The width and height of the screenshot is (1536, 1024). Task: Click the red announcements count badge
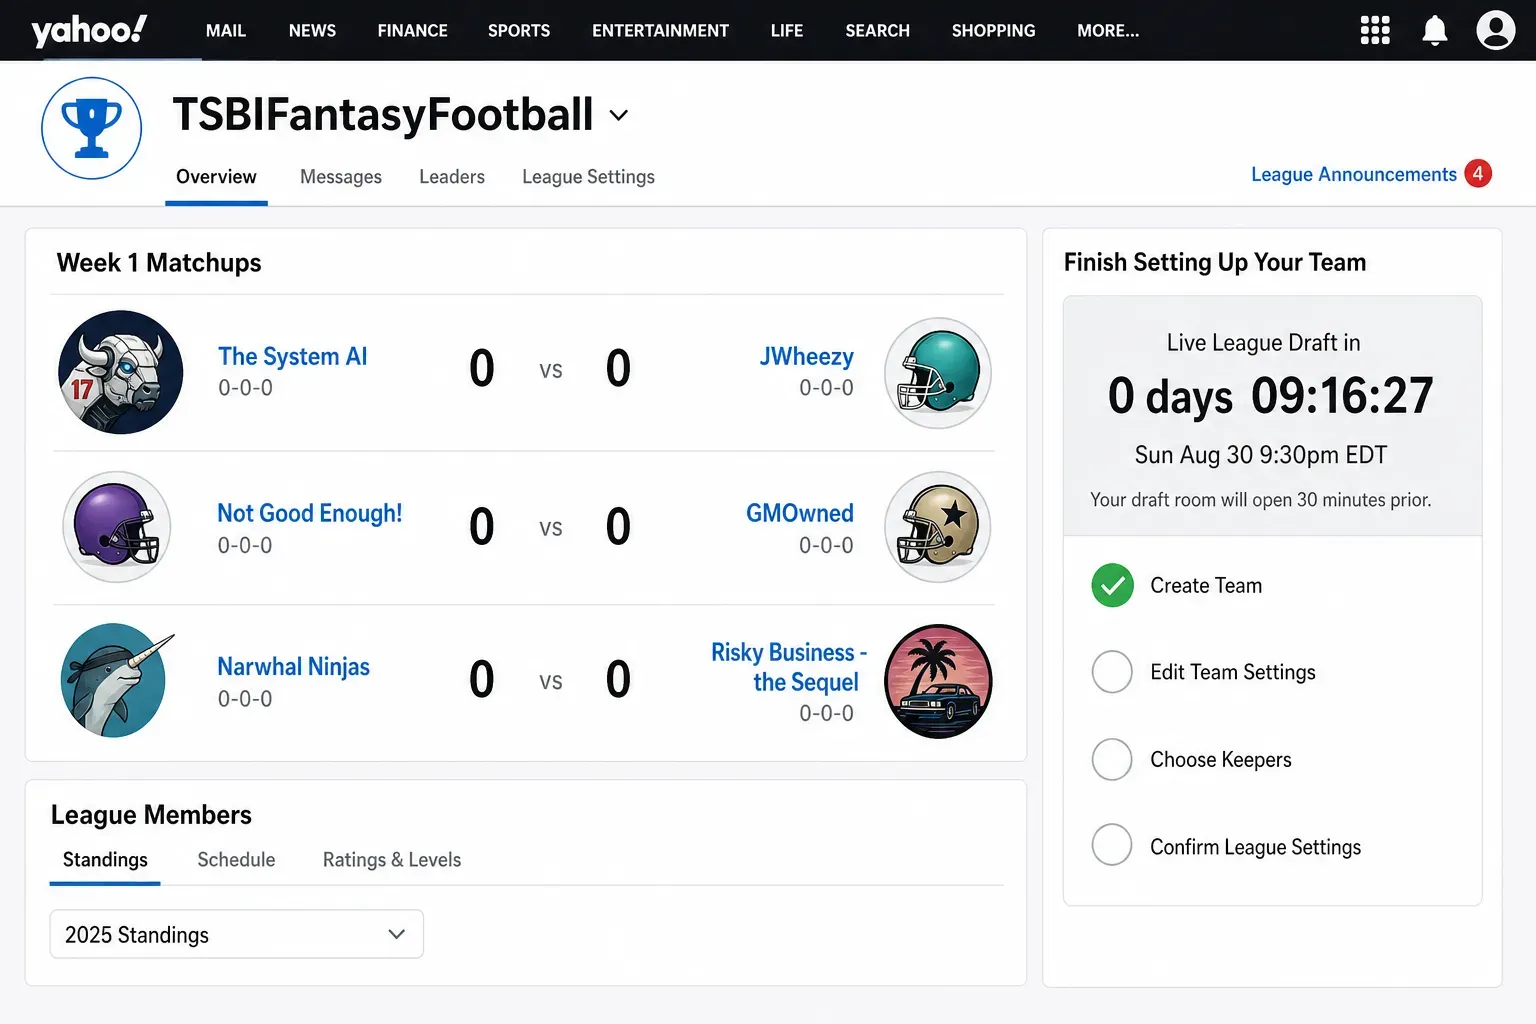[1478, 174]
